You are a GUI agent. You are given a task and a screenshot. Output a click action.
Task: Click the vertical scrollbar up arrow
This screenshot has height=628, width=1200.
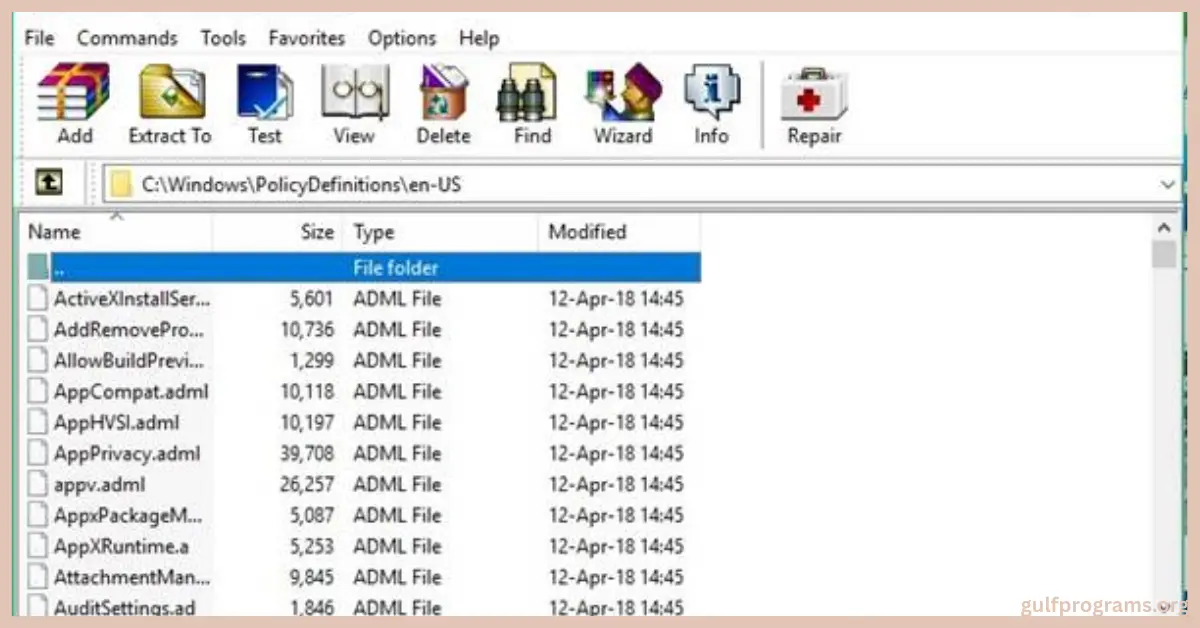click(x=1164, y=226)
